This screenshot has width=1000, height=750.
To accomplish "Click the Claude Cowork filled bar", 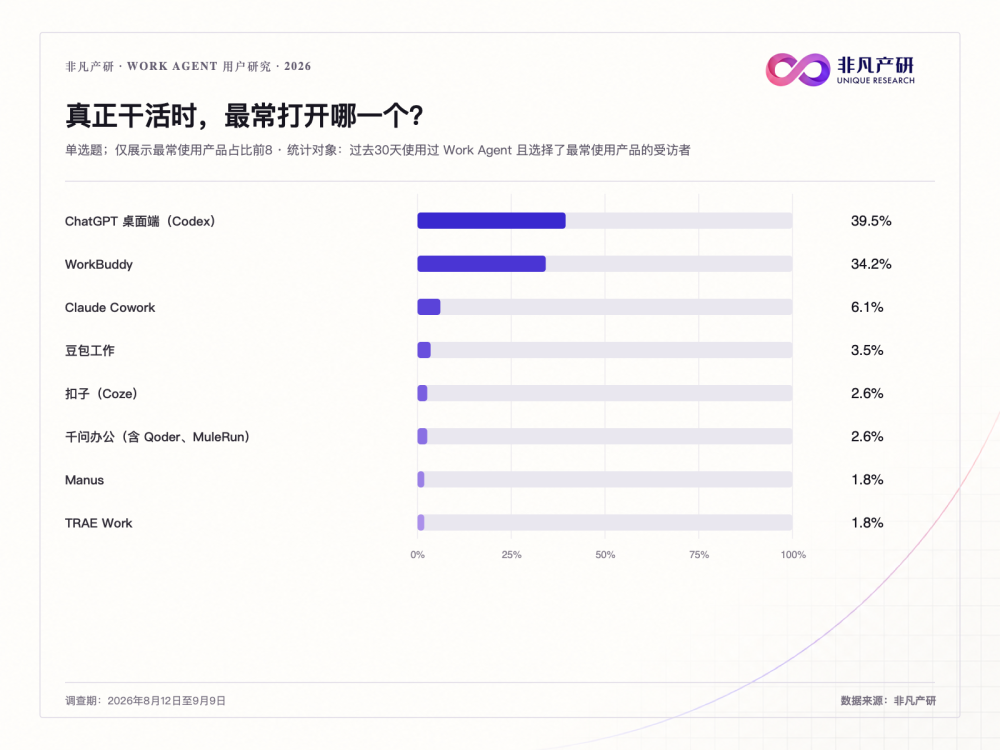I will [429, 307].
